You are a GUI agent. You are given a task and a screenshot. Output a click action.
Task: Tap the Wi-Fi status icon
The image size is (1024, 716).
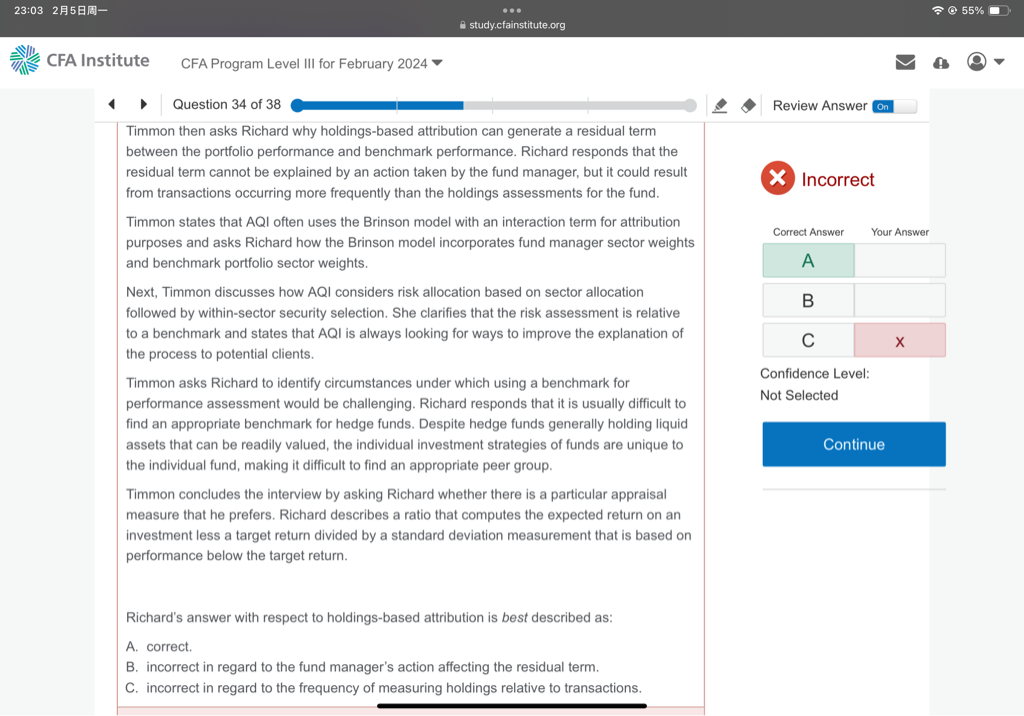(x=938, y=10)
